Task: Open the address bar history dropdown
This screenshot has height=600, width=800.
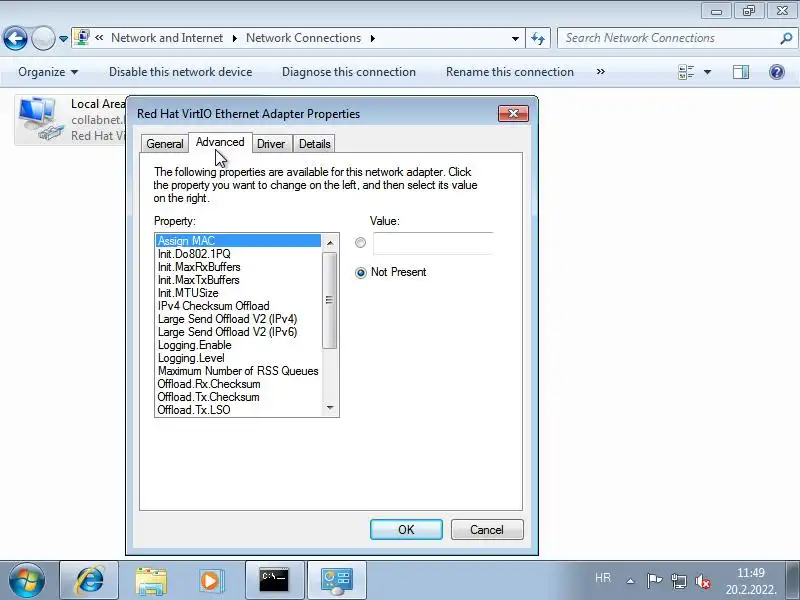Action: pos(515,38)
